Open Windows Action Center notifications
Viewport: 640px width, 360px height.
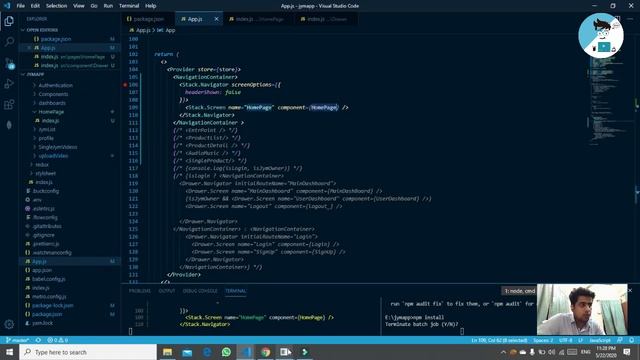point(627,352)
